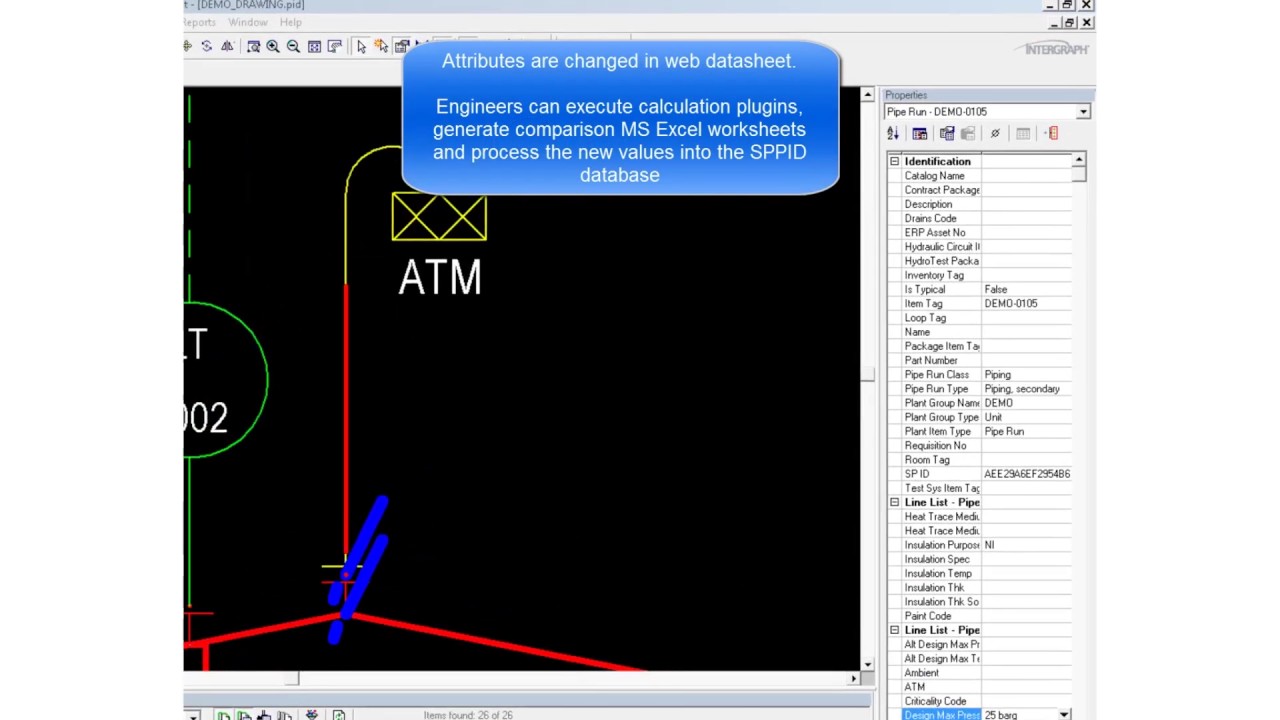
Task: Open the bottom-left toolbar dropdown arrow
Action: (x=193, y=716)
